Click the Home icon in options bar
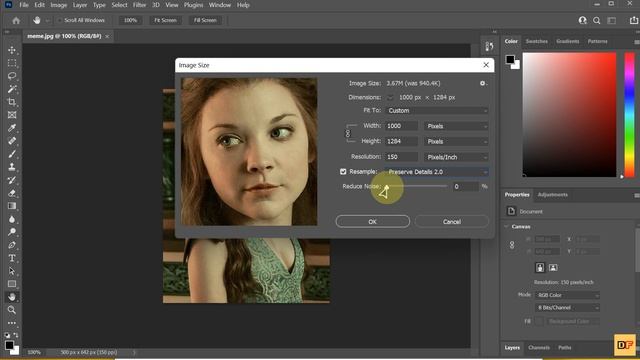The width and height of the screenshot is (640, 360). [16, 20]
